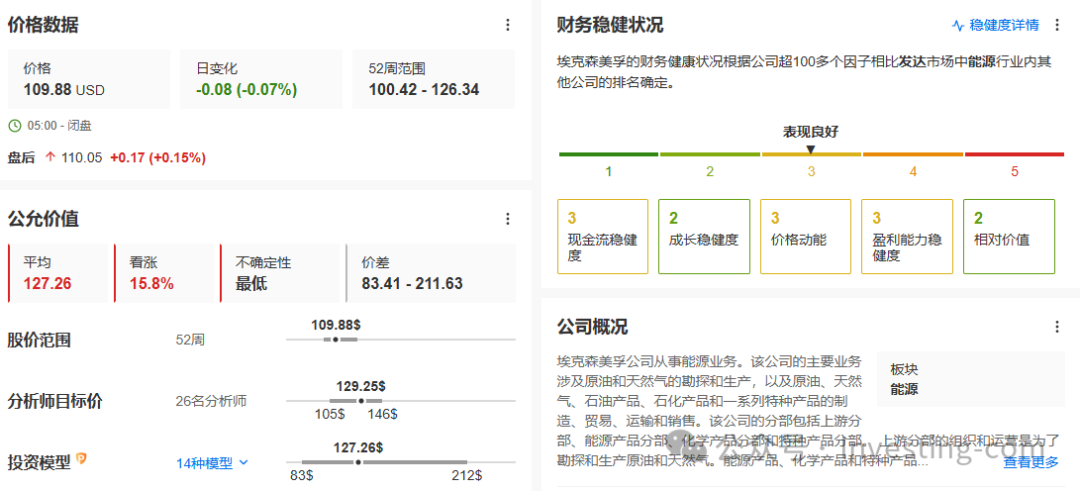Viewport: 1080px width, 491px height.
Task: Click the 公司概况 panel heading
Action: 592,327
